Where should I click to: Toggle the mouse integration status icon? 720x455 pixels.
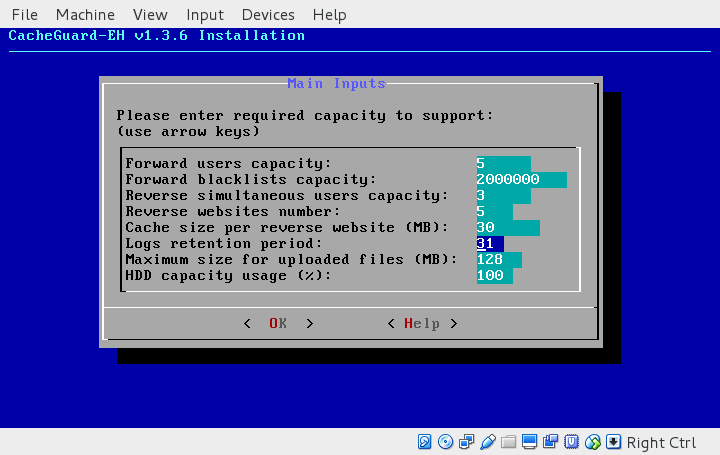593,442
